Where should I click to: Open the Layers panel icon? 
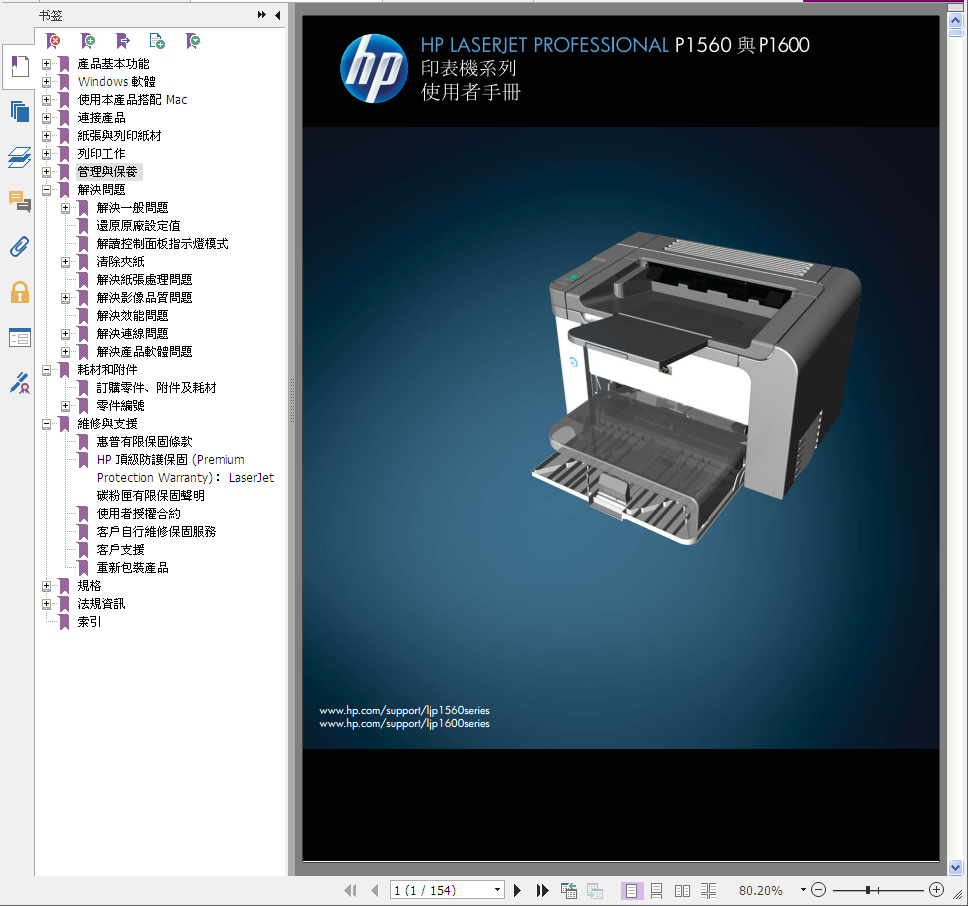pos(20,157)
